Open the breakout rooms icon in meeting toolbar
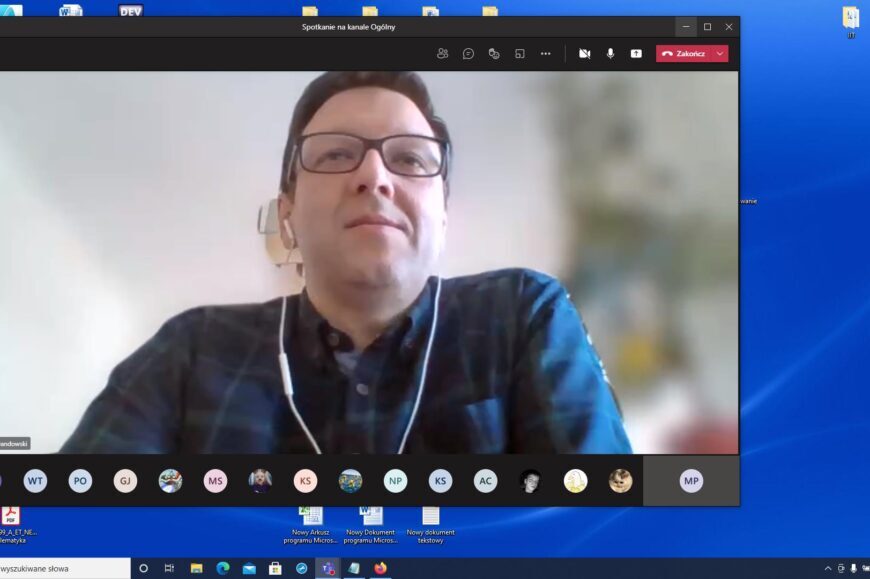This screenshot has height=579, width=870. click(x=520, y=54)
